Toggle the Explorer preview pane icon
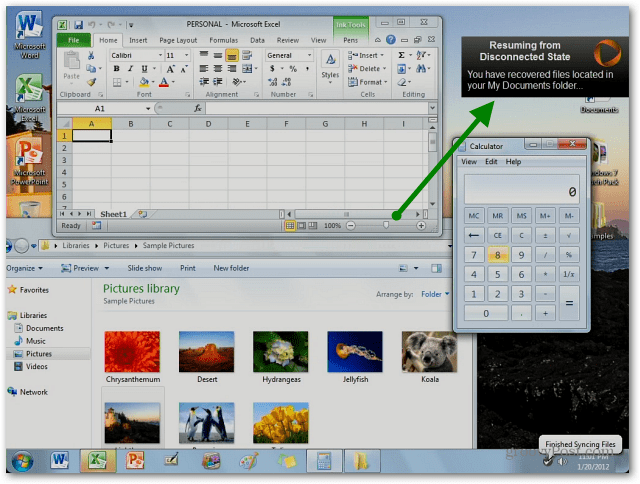 point(436,268)
